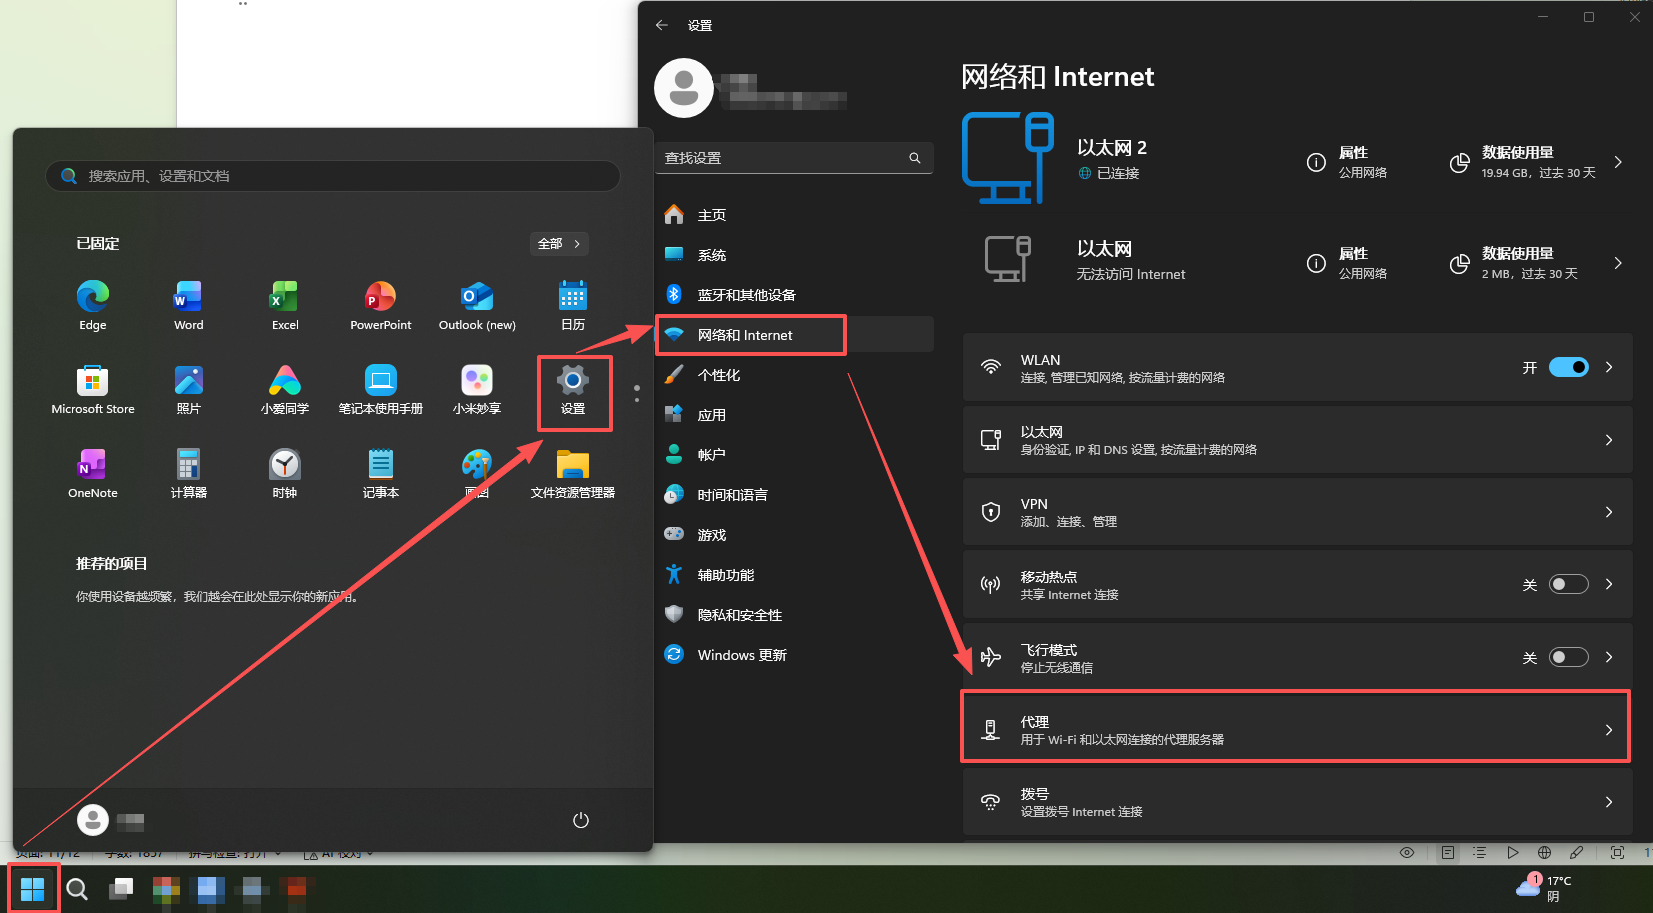Turn on airplane mode (飞行模式) toggle

coord(1568,657)
